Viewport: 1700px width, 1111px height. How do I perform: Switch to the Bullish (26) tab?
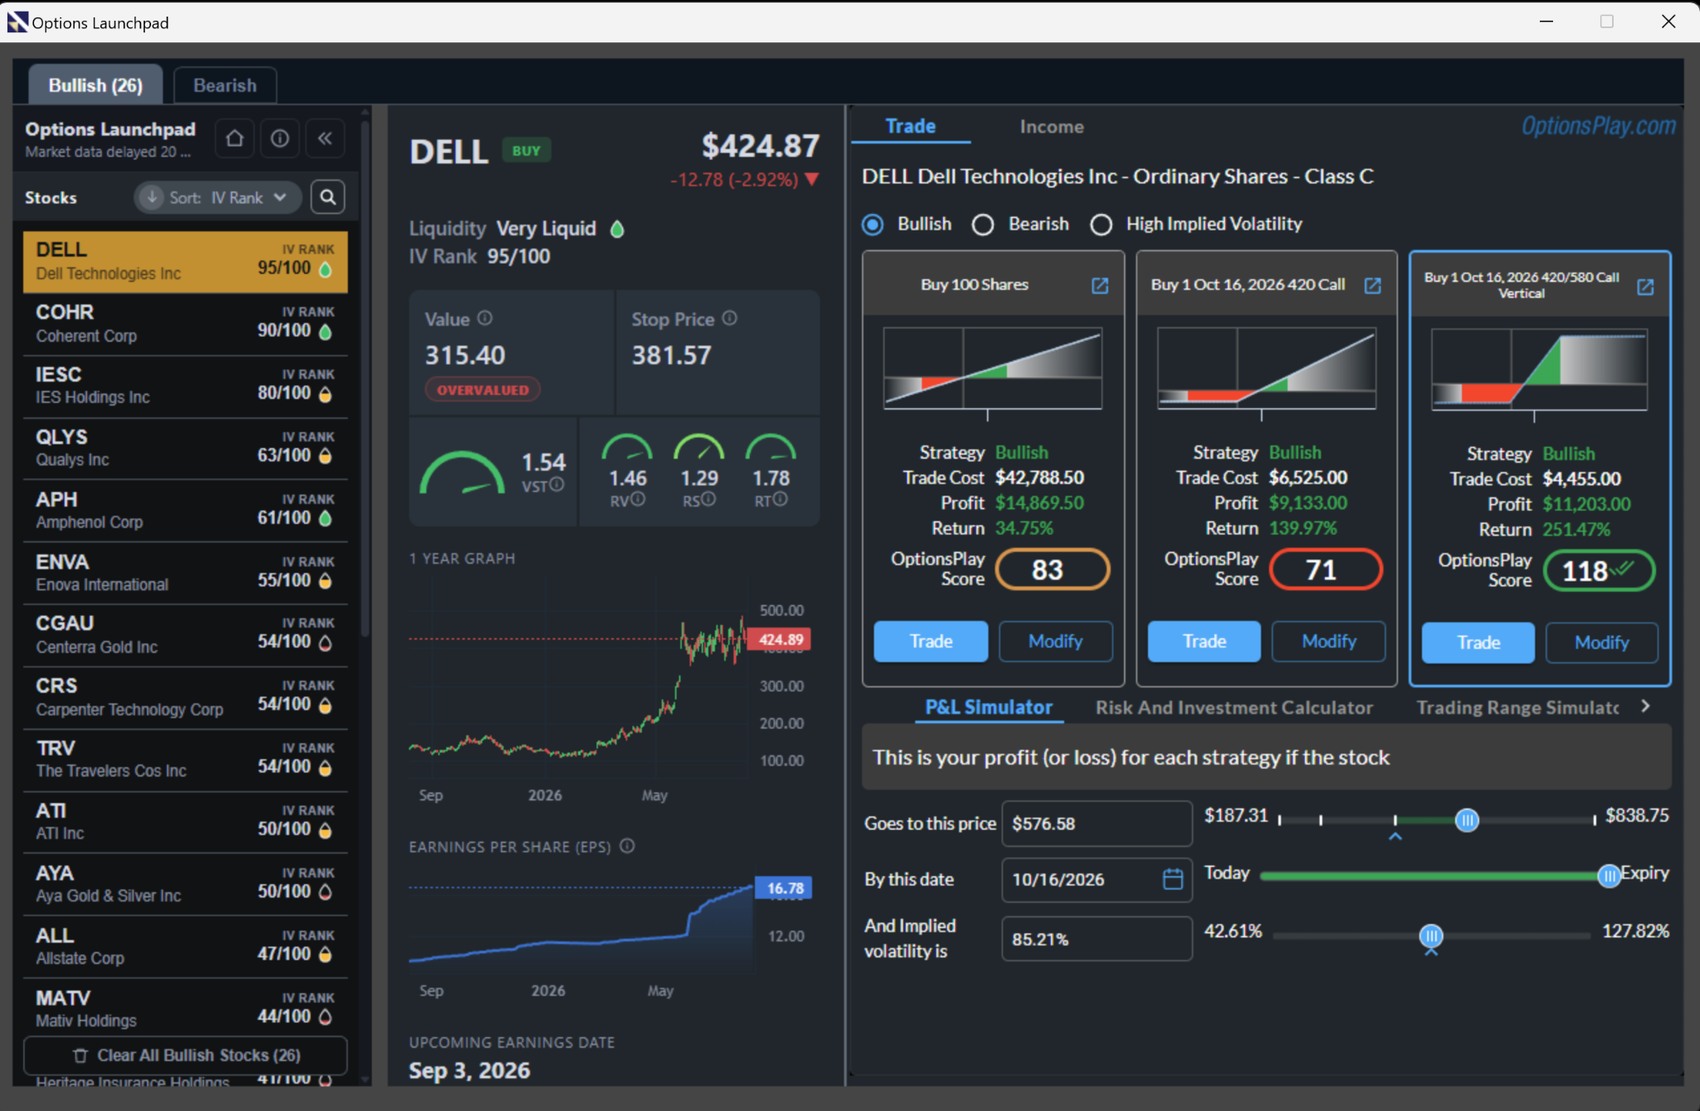(95, 85)
